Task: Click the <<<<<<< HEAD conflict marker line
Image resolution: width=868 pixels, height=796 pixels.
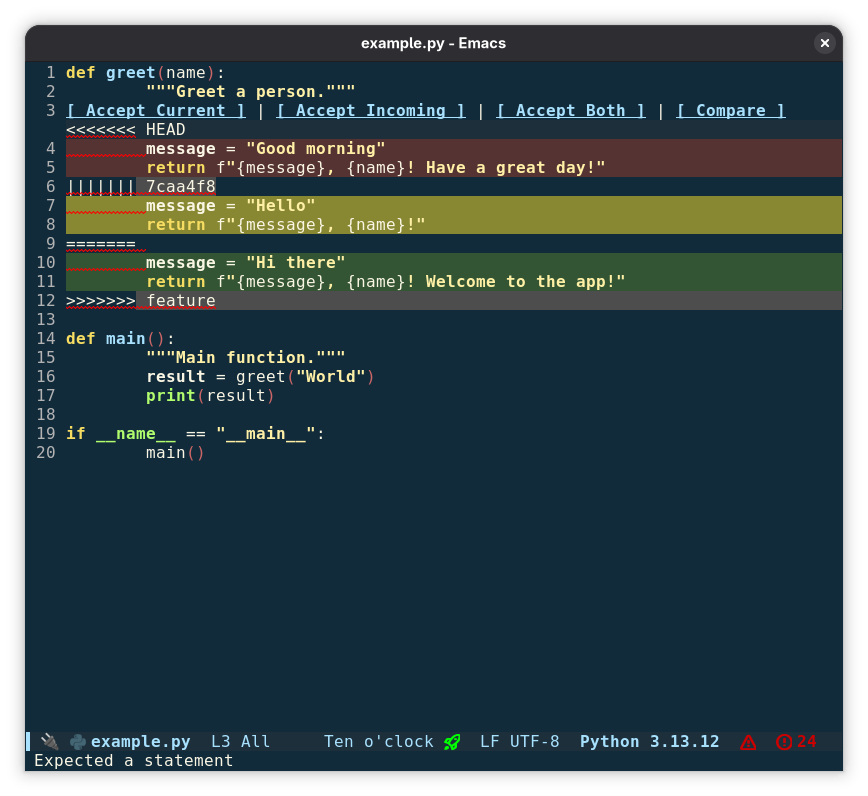Action: pyautogui.click(x=126, y=130)
